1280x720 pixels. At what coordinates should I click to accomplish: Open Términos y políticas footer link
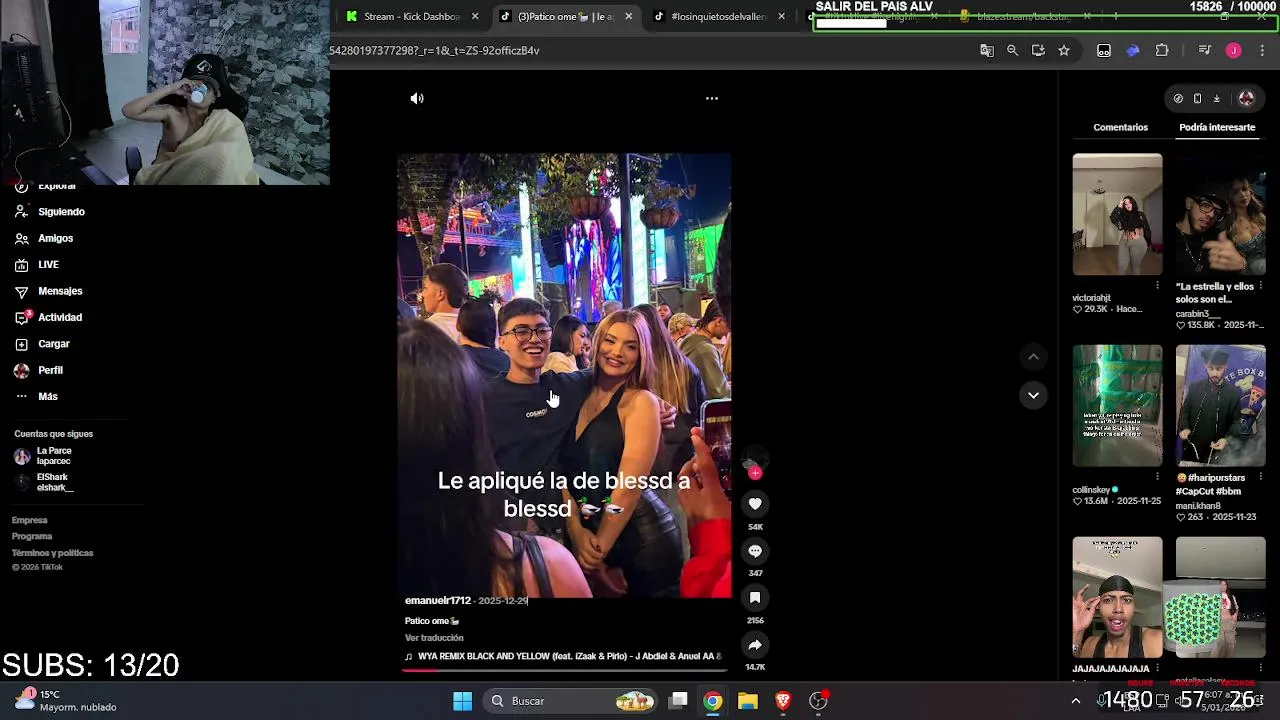53,553
